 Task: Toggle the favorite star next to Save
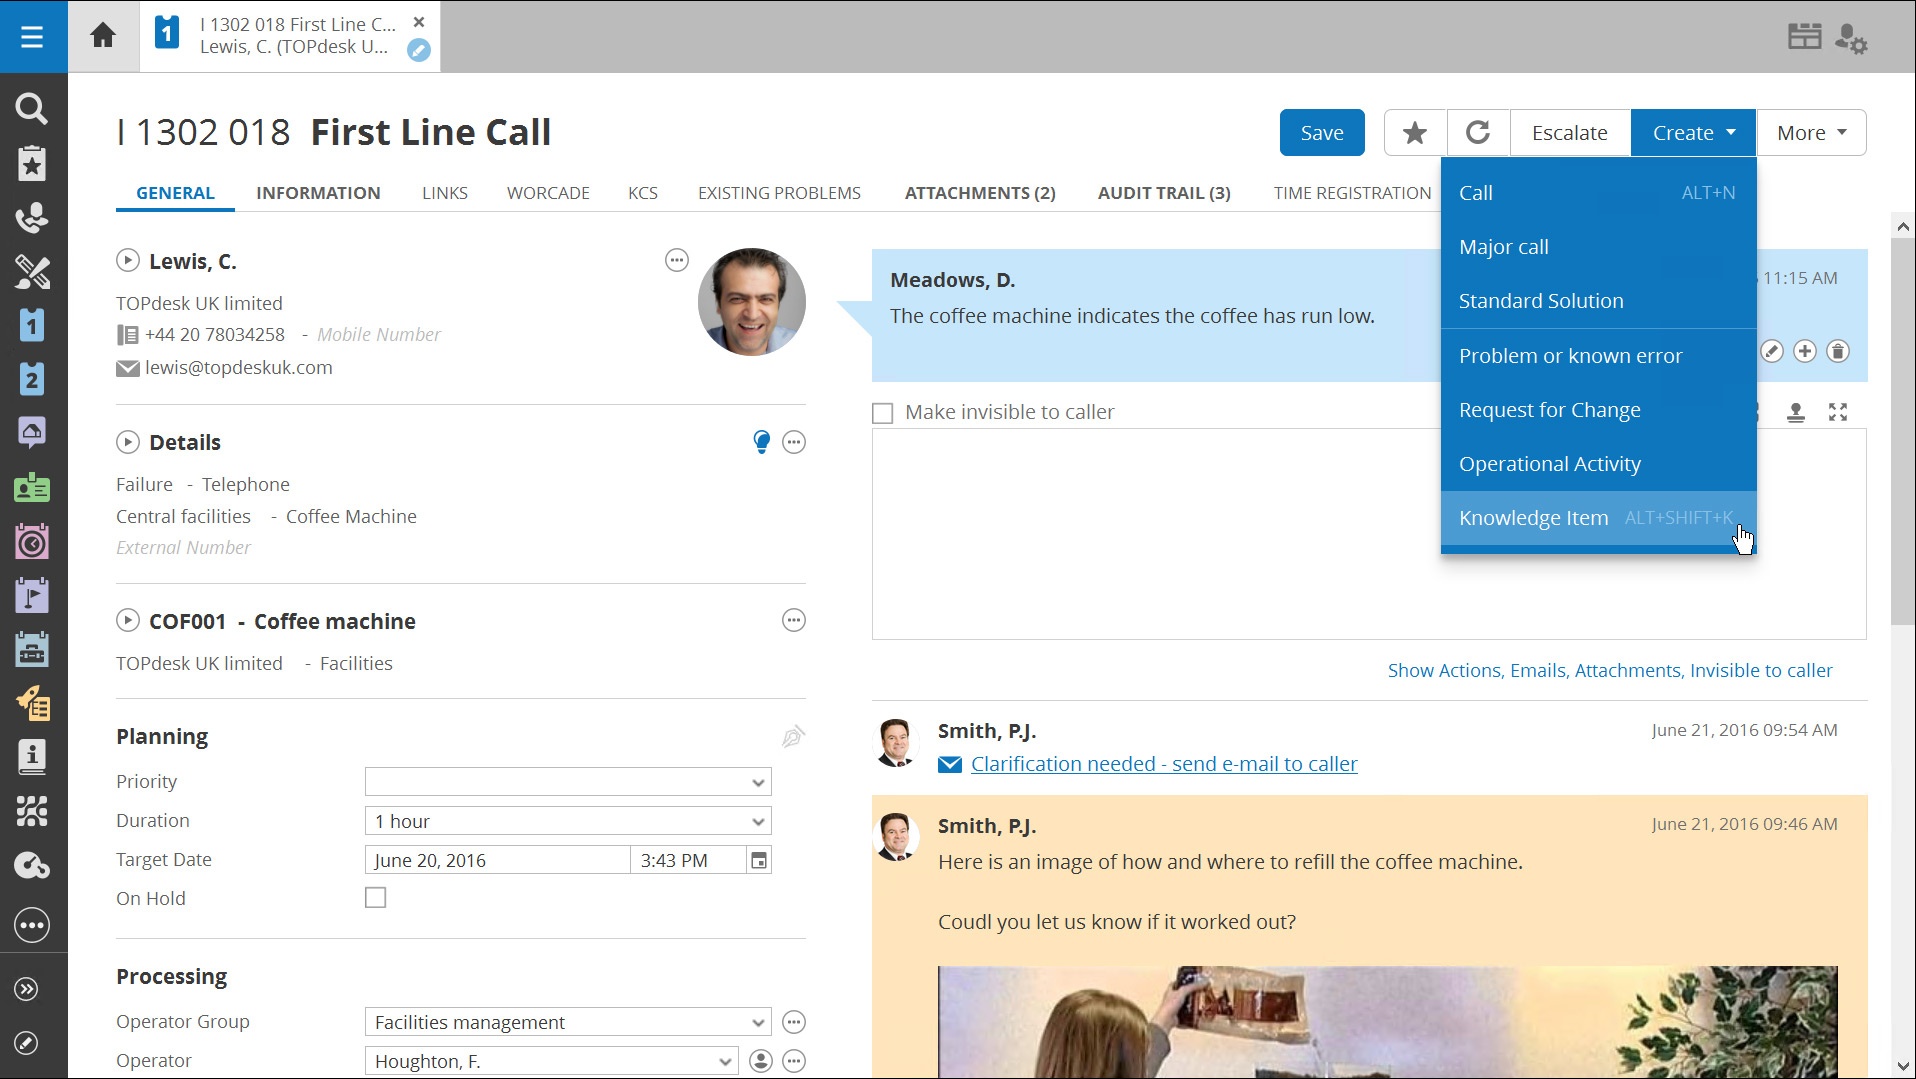coord(1414,132)
